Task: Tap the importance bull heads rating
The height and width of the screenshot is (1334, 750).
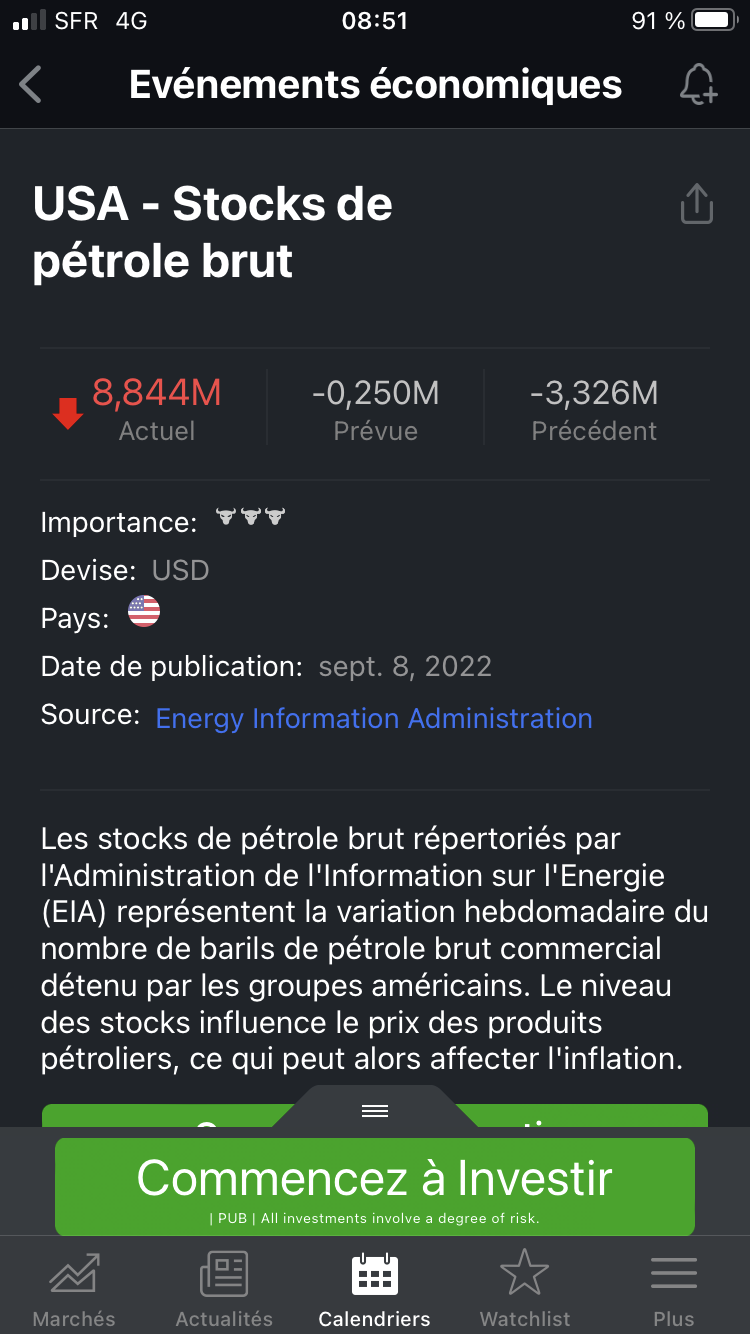Action: point(251,517)
